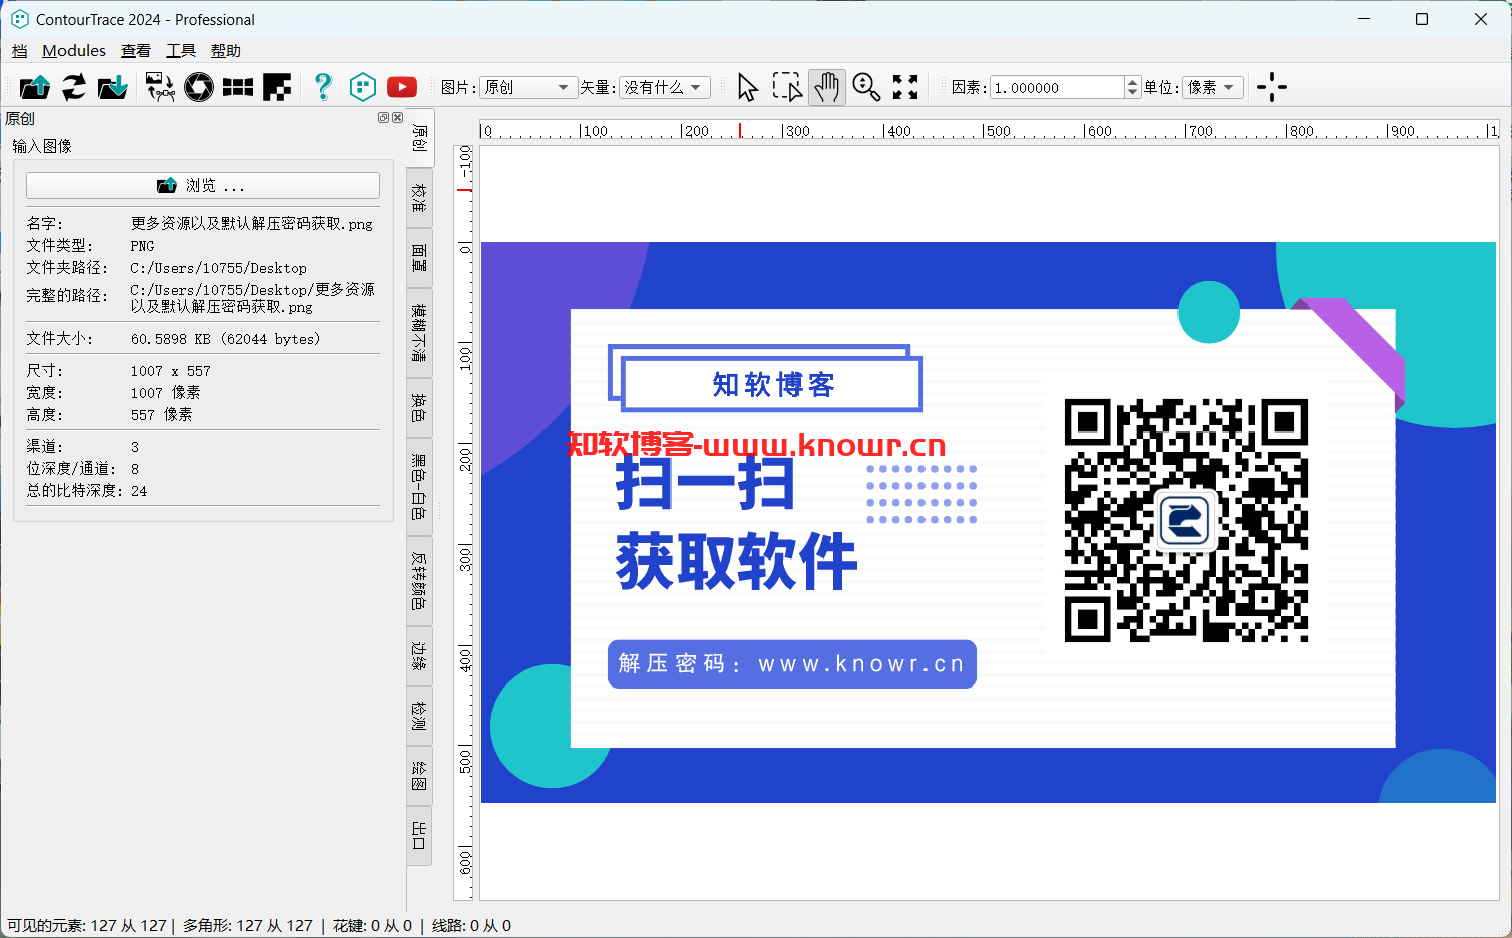
Task: Switch to the 黑色-白色 vertical tab
Action: tap(420, 487)
